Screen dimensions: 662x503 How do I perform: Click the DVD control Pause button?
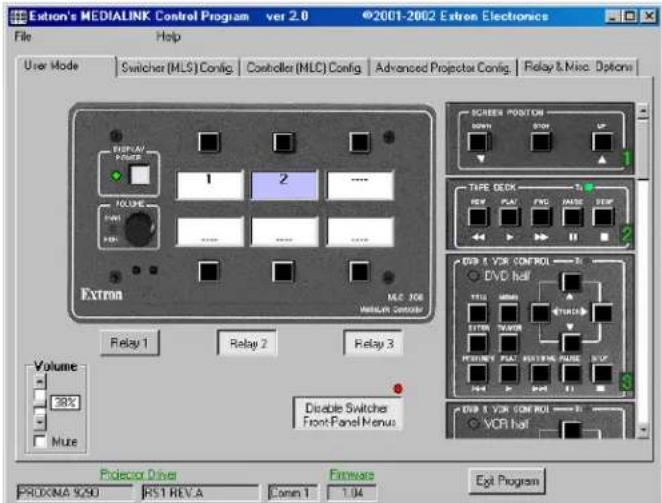(x=571, y=373)
